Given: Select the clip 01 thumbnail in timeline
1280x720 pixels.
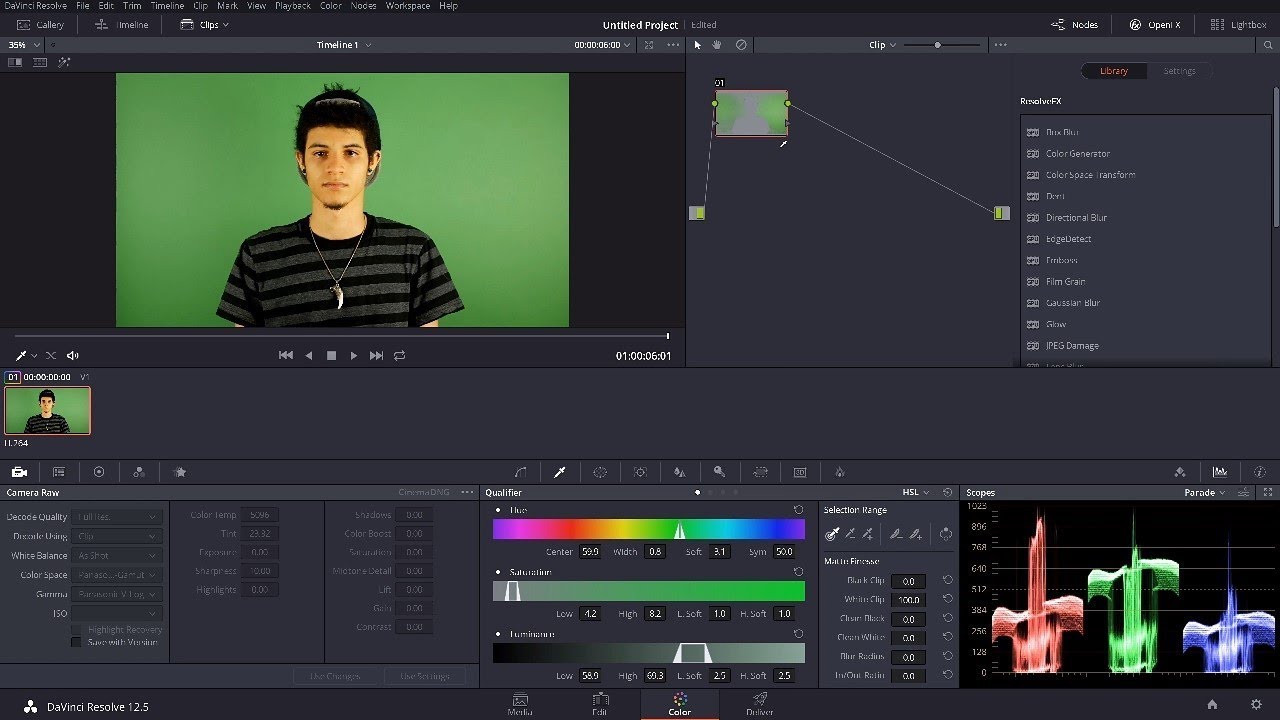Looking at the screenshot, I should coord(47,410).
